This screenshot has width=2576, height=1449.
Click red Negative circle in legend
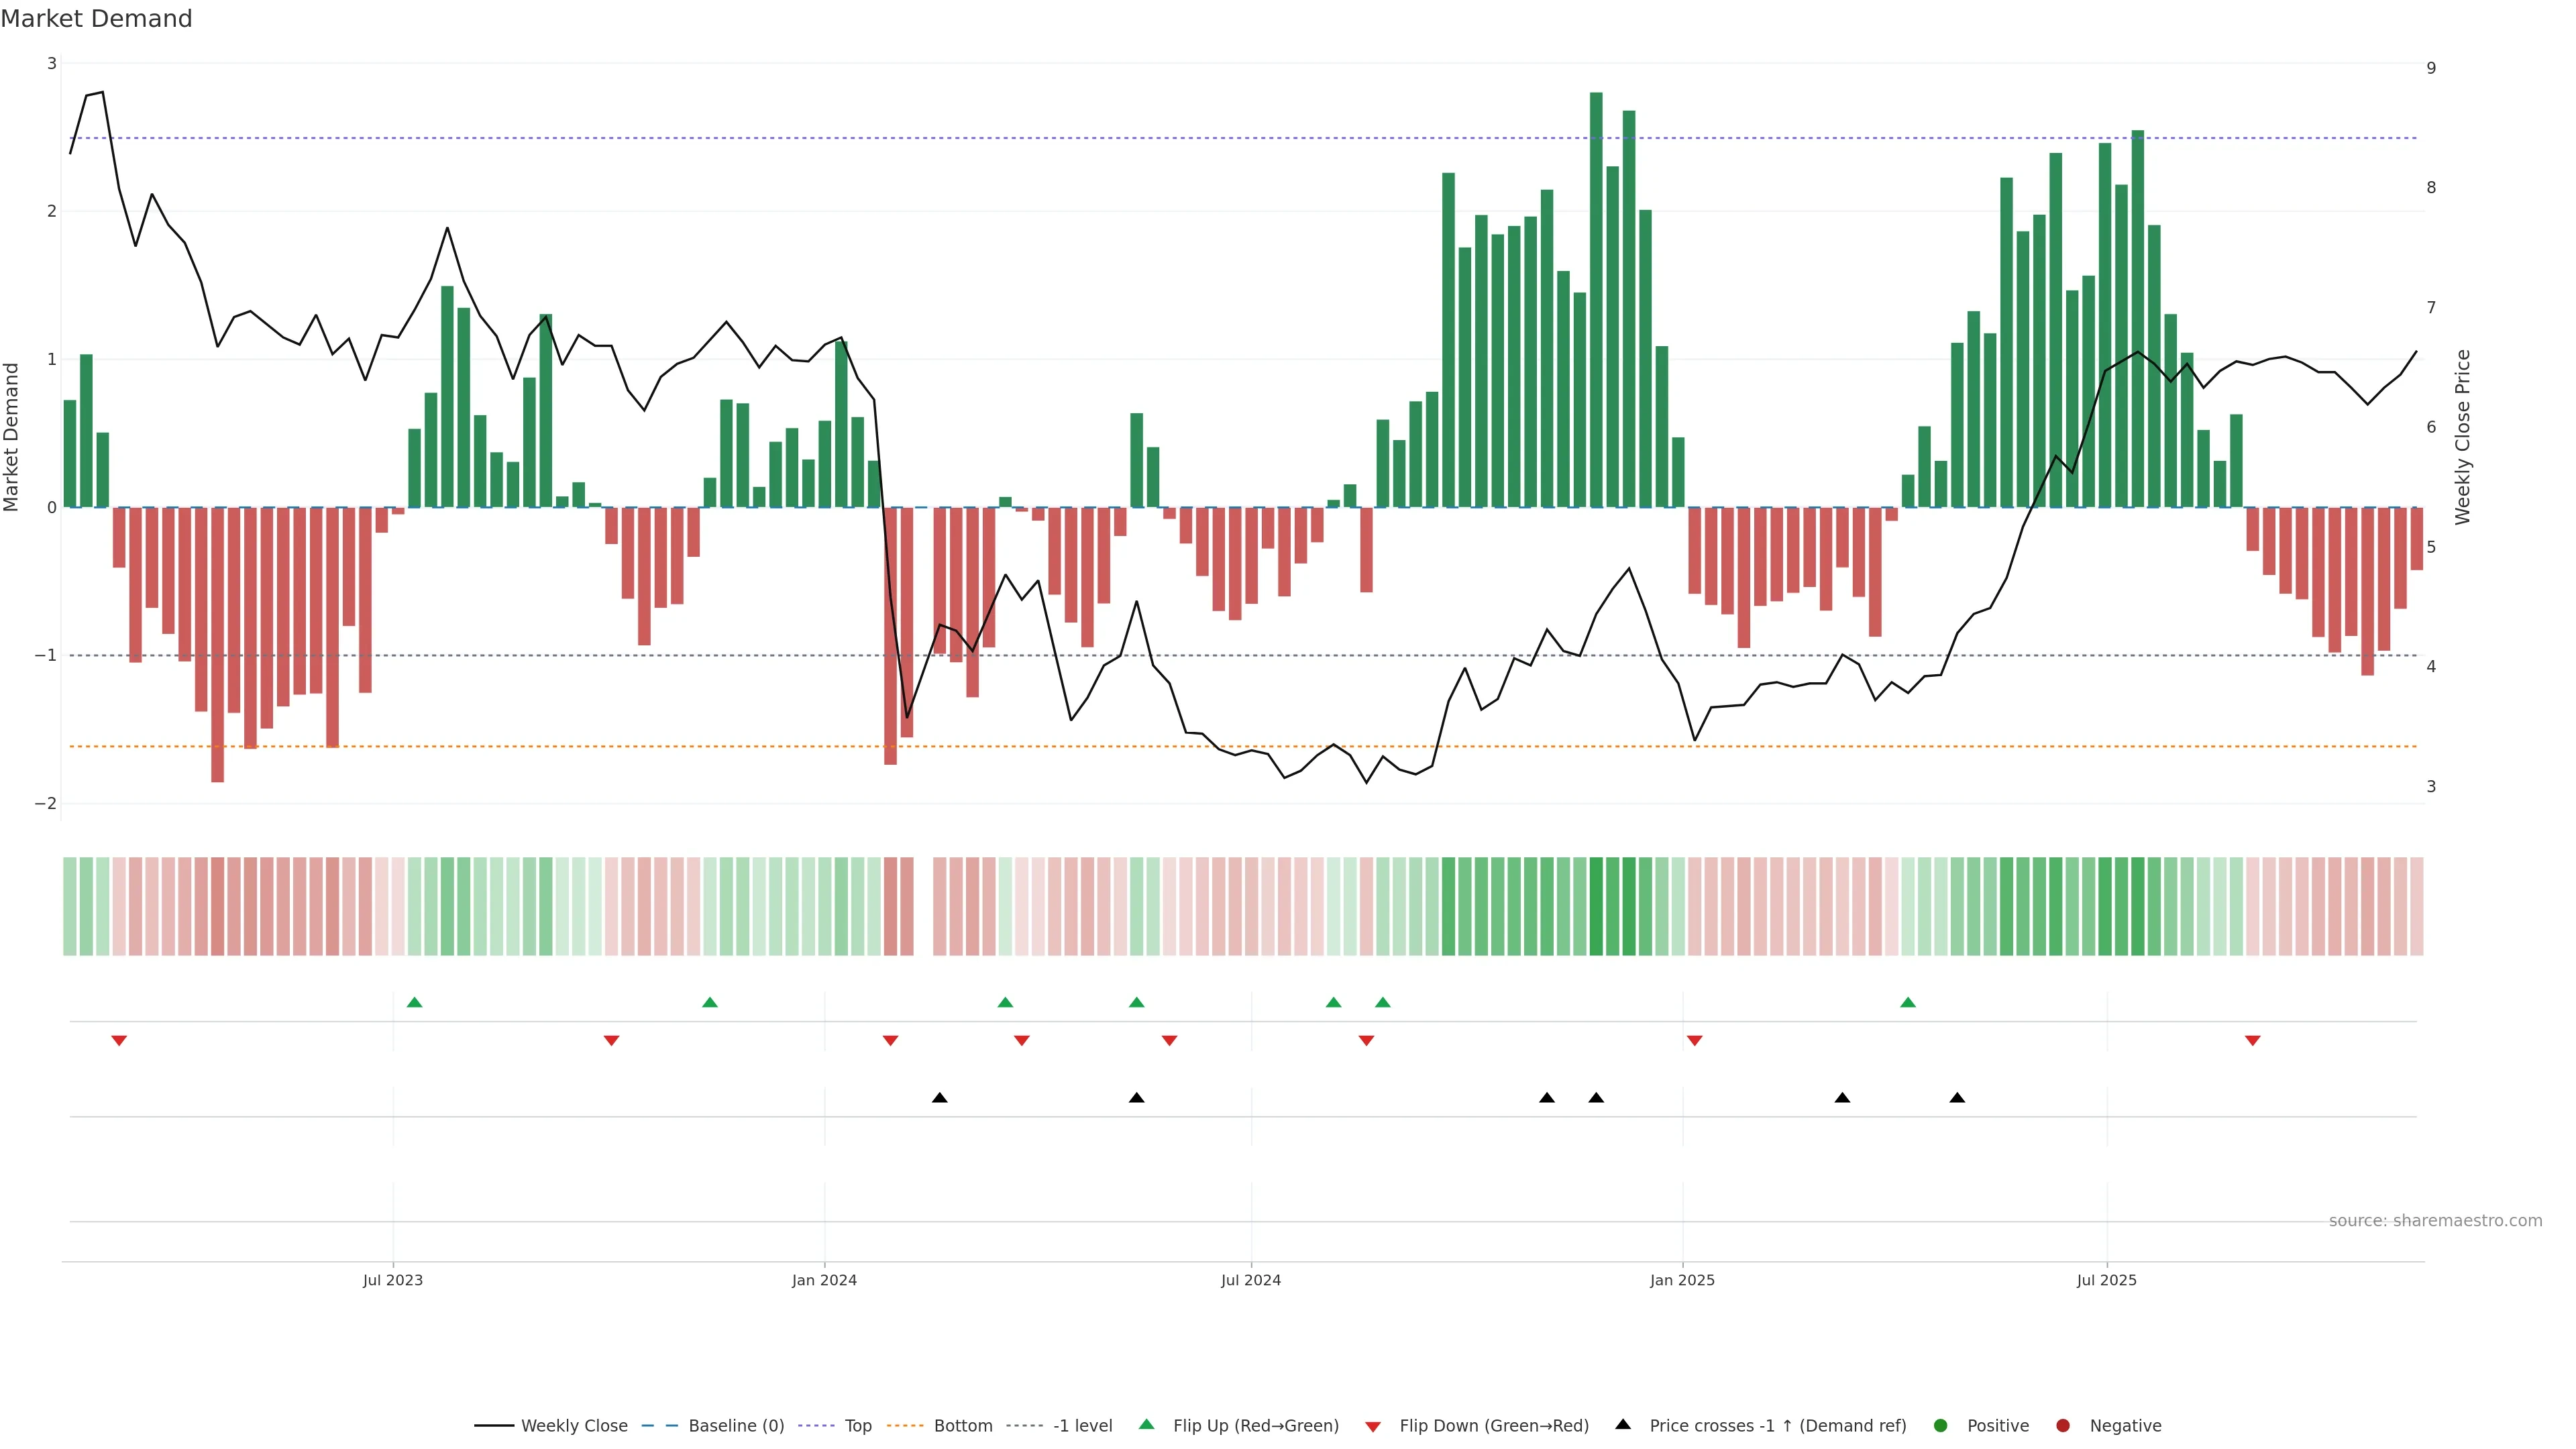[x=2063, y=1425]
